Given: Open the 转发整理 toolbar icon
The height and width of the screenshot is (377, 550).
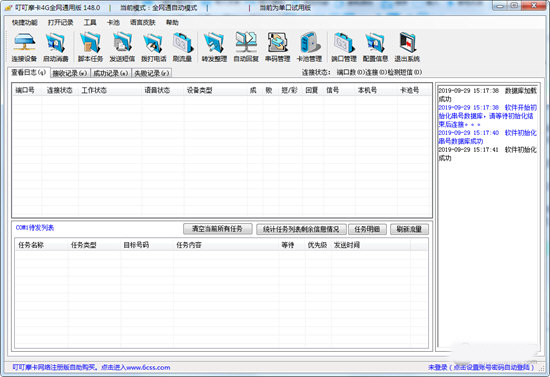Looking at the screenshot, I should click(x=214, y=47).
